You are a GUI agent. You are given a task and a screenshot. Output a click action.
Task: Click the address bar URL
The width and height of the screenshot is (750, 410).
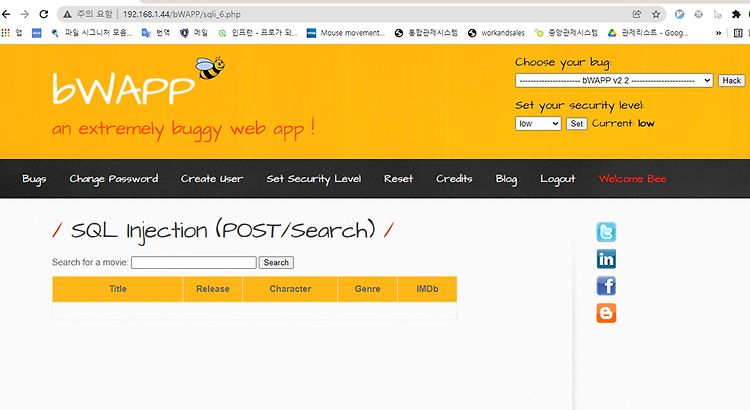point(182,14)
